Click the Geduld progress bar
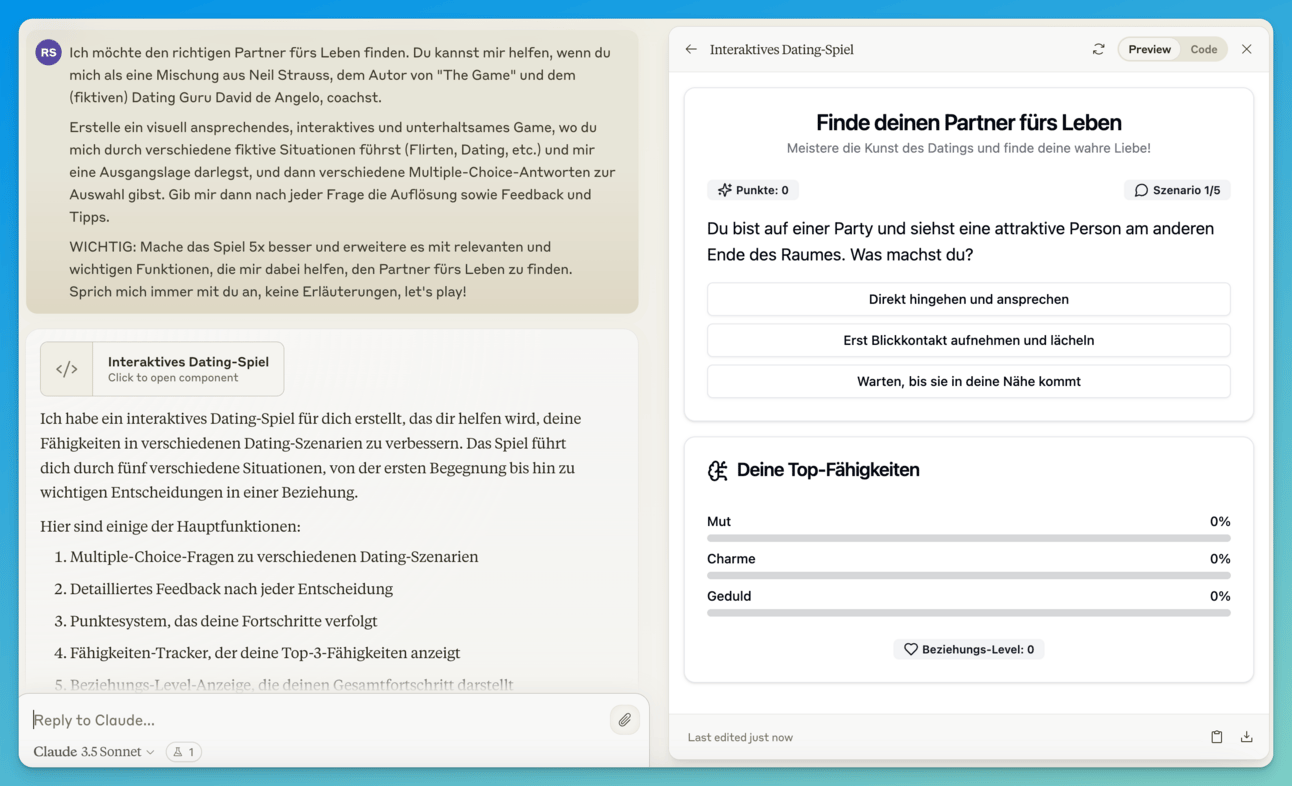 point(968,612)
